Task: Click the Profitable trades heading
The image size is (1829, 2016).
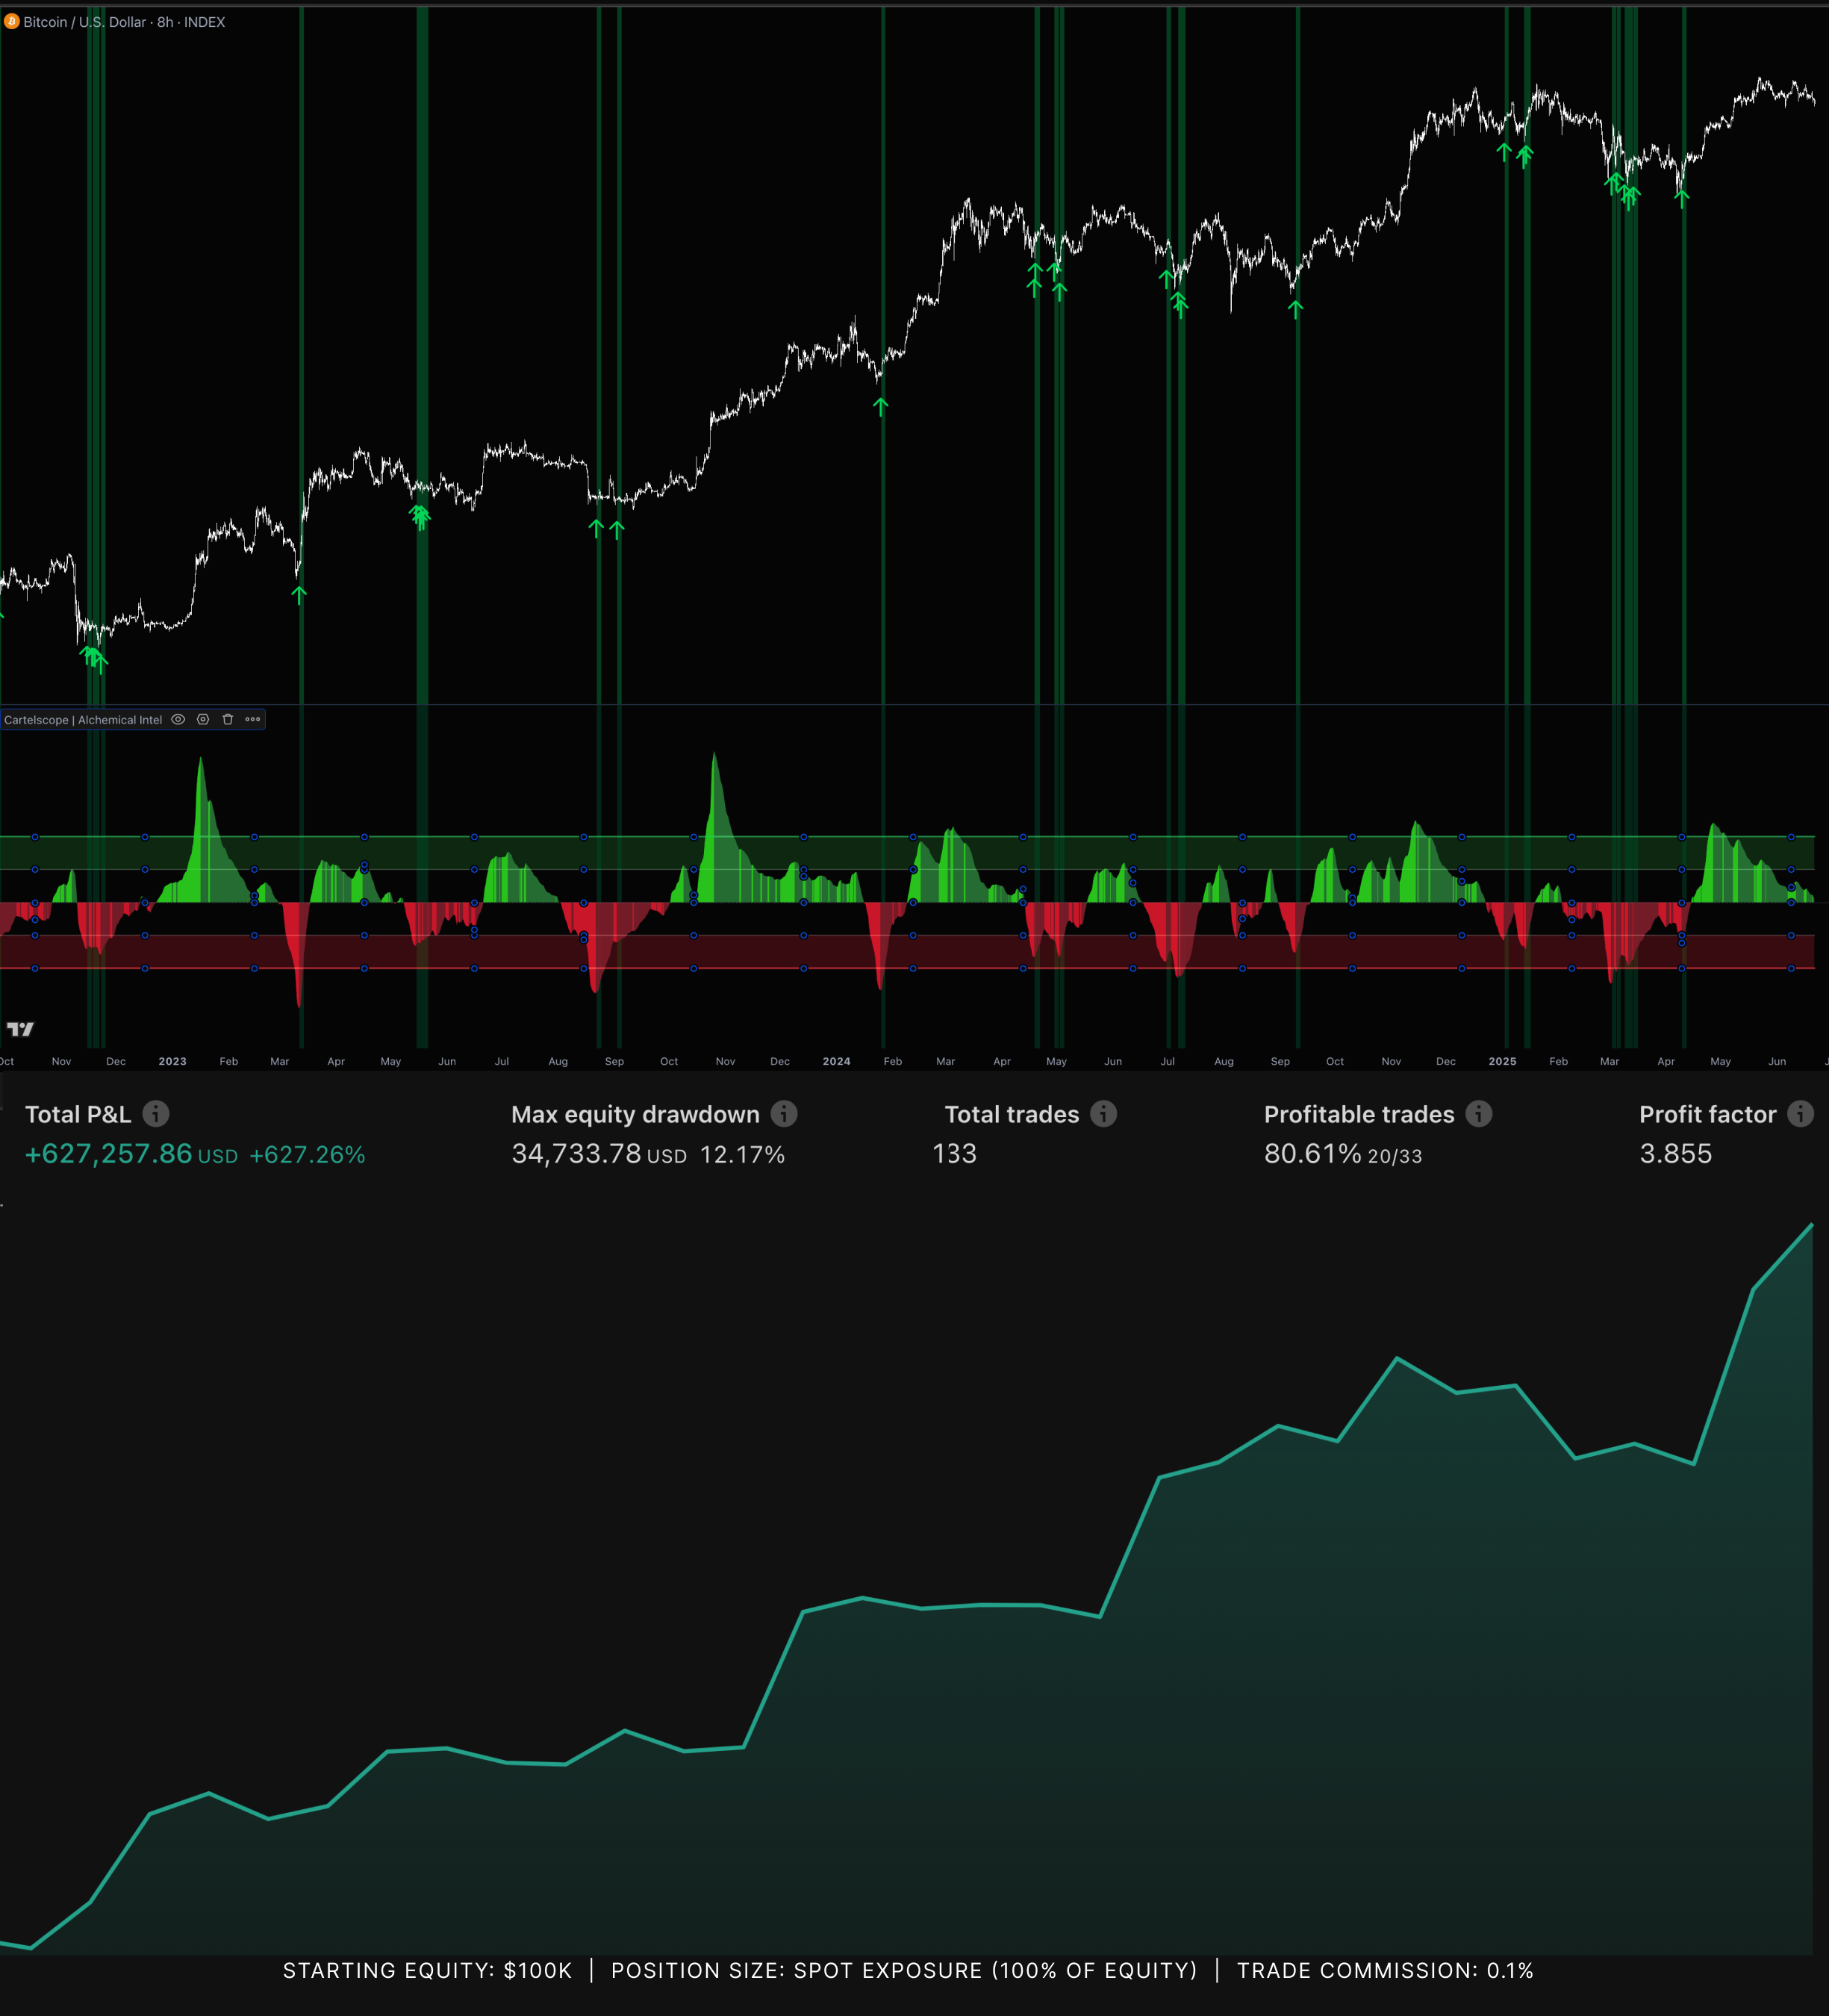Action: tap(1359, 1114)
